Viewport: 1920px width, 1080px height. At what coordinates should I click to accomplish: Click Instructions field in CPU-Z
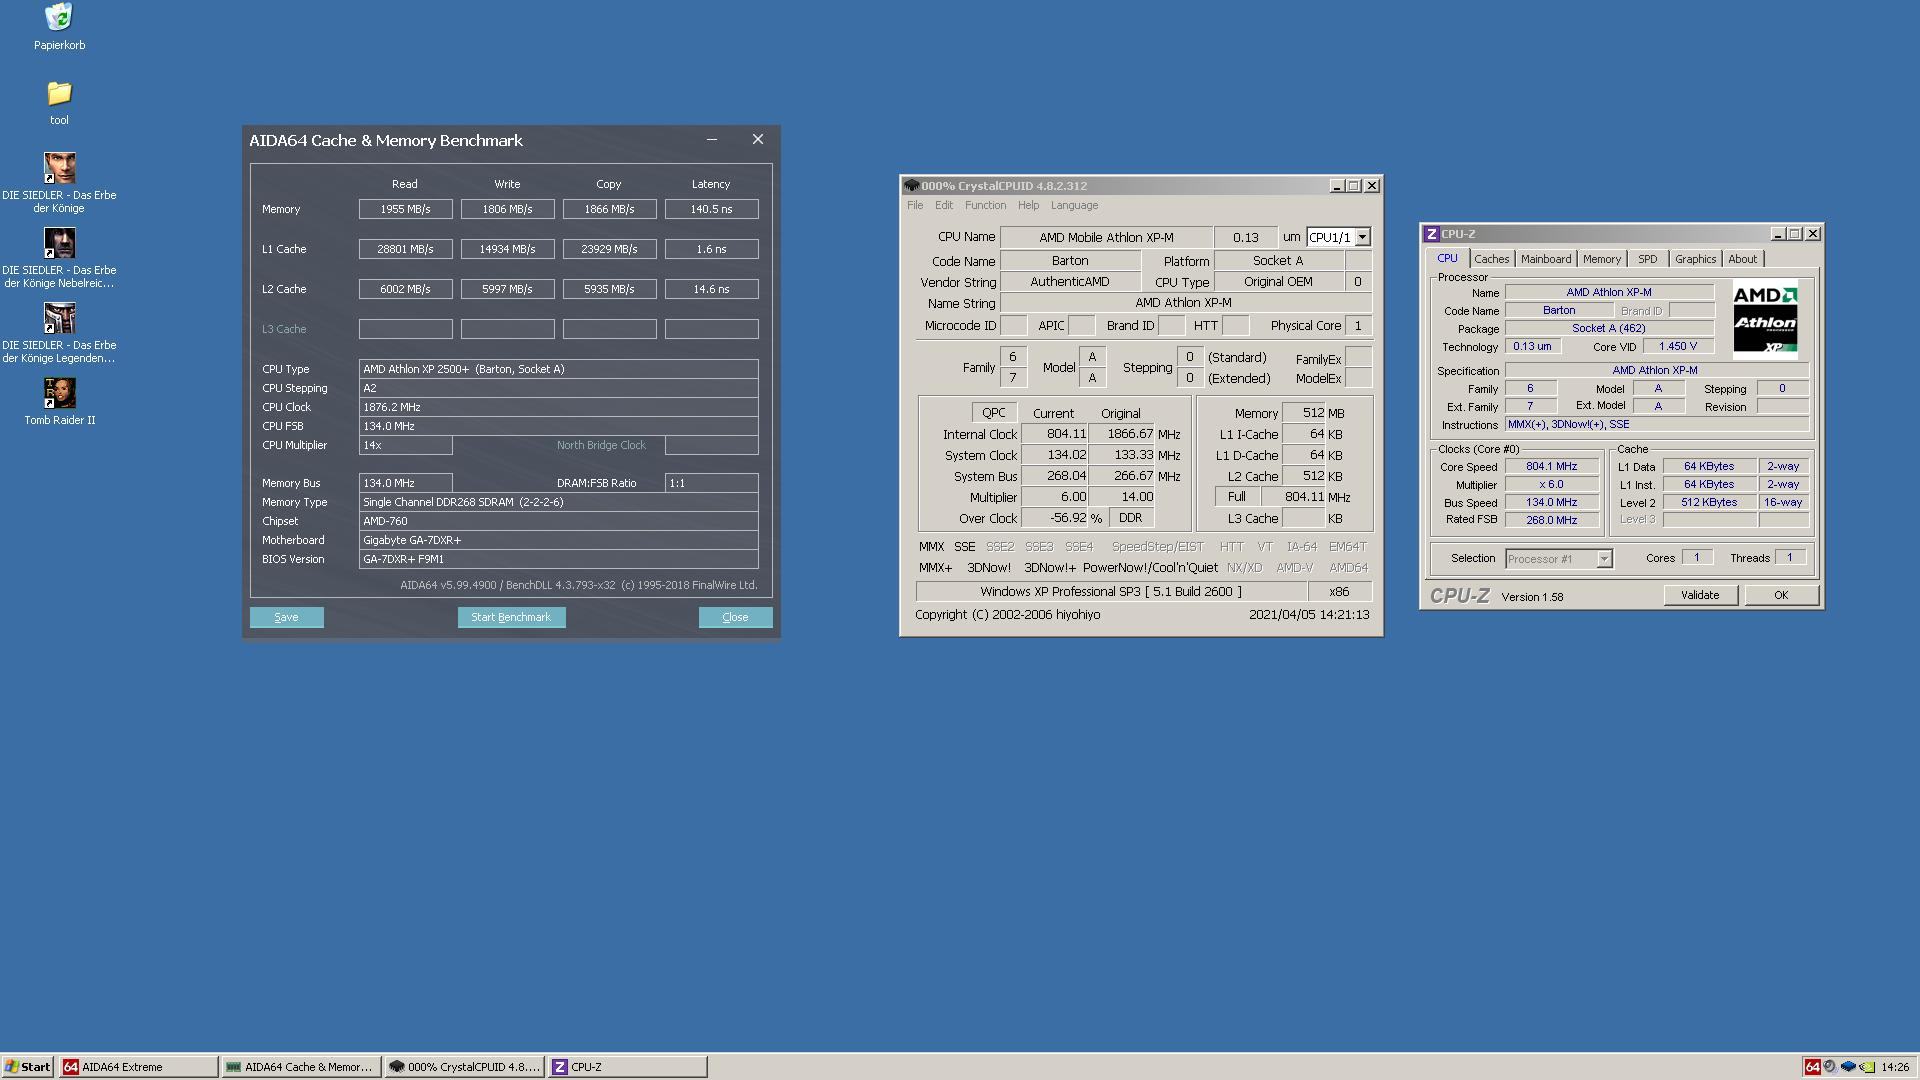coord(1656,425)
